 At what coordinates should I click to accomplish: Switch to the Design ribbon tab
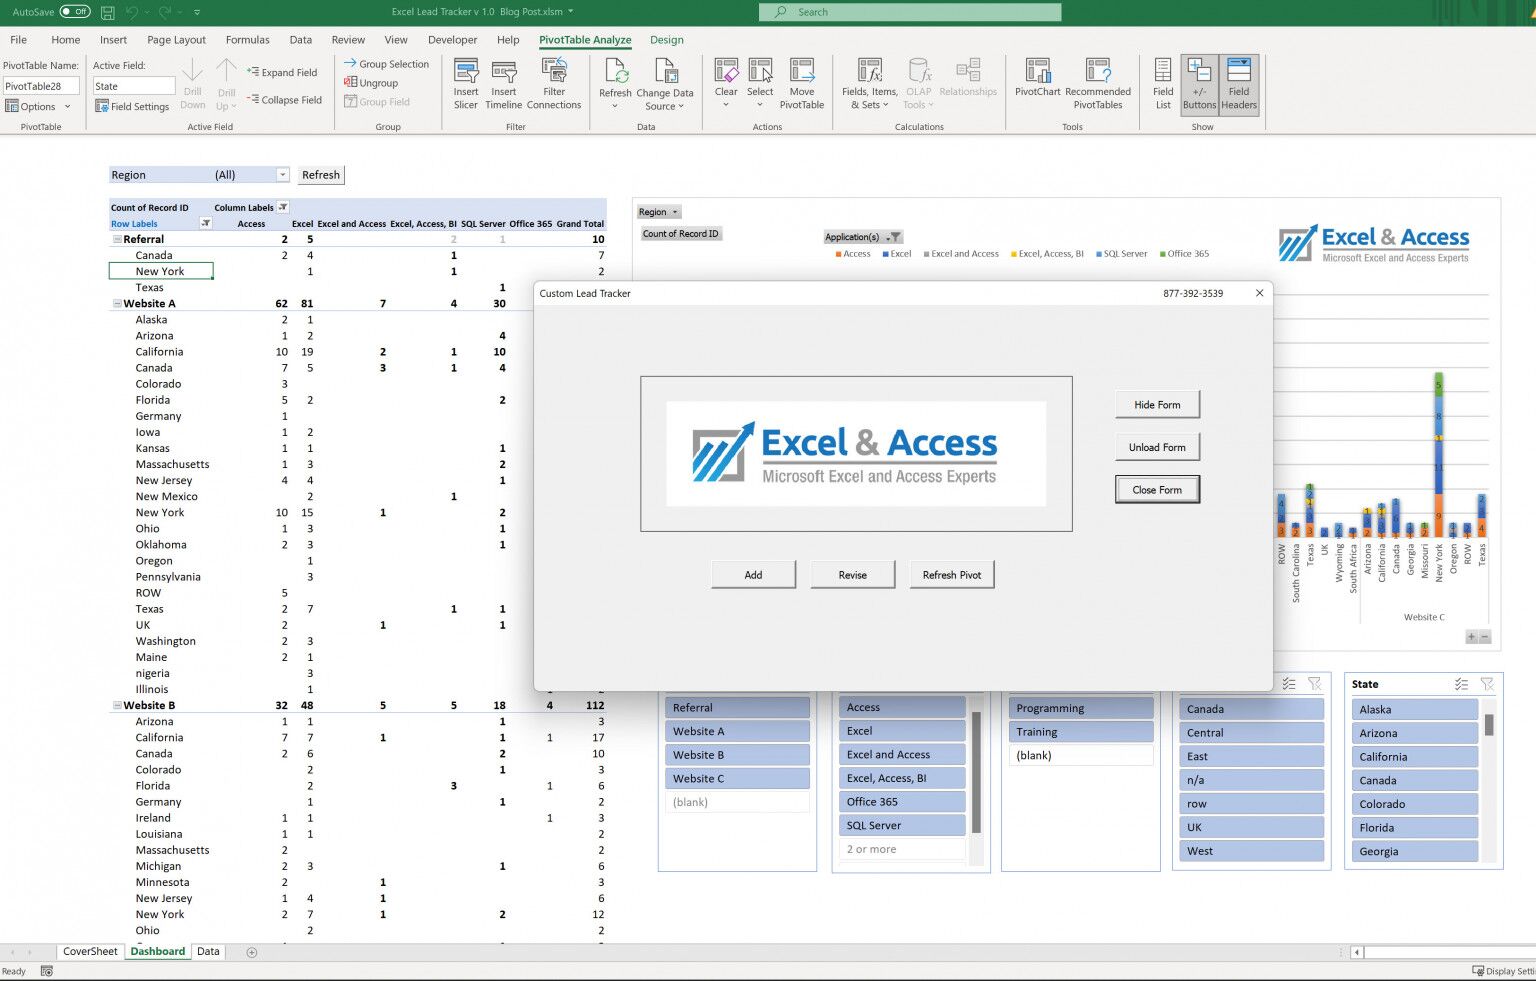(x=666, y=40)
